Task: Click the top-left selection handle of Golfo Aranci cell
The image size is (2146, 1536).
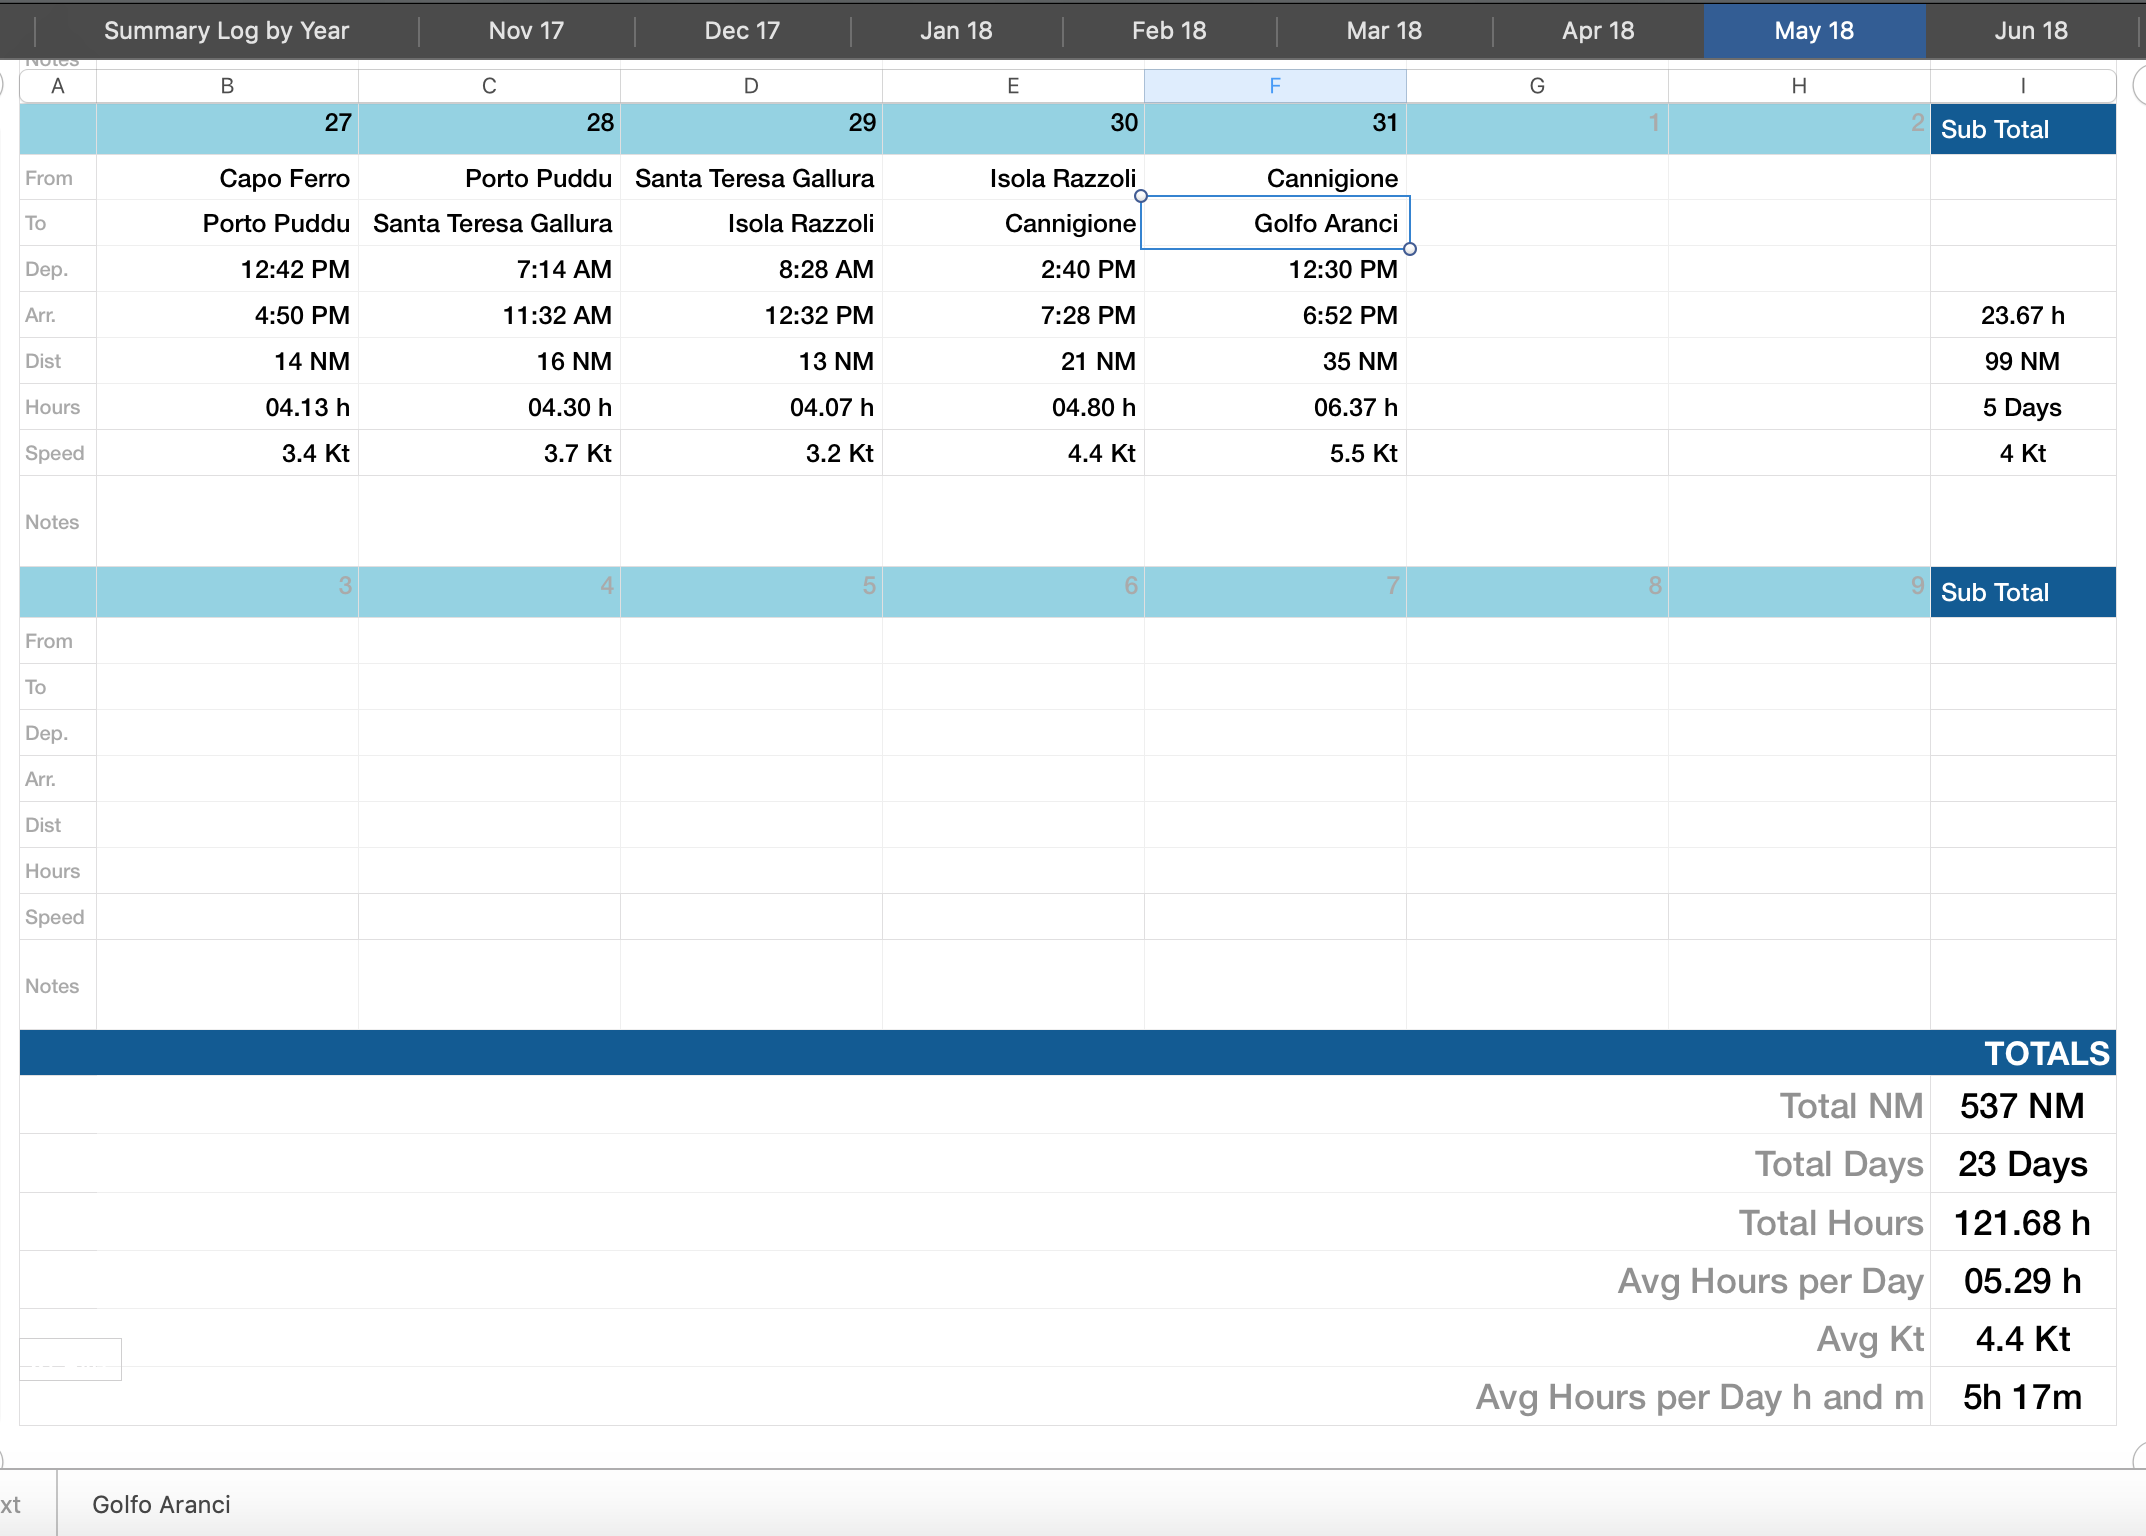Action: click(x=1141, y=196)
